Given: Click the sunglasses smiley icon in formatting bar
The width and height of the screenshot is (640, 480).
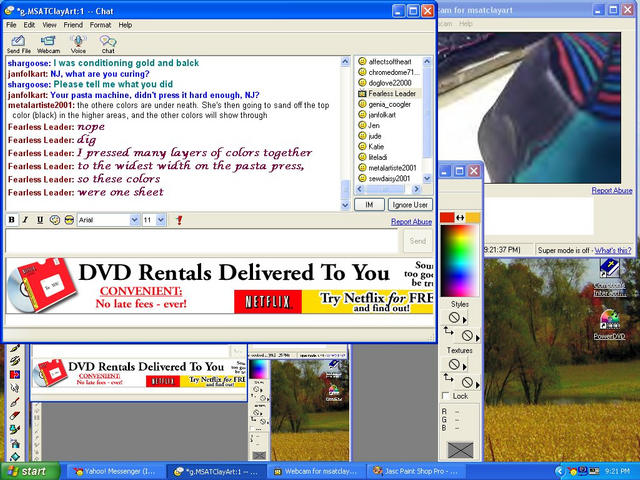Looking at the screenshot, I should coord(69,220).
